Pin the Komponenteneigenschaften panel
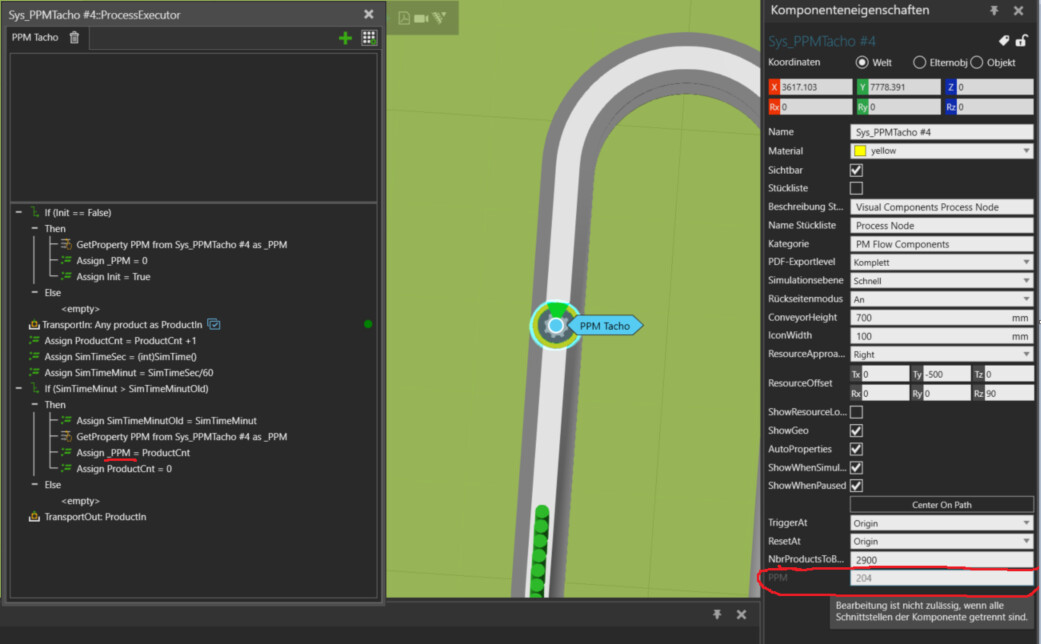This screenshot has width=1041, height=644. (x=994, y=11)
